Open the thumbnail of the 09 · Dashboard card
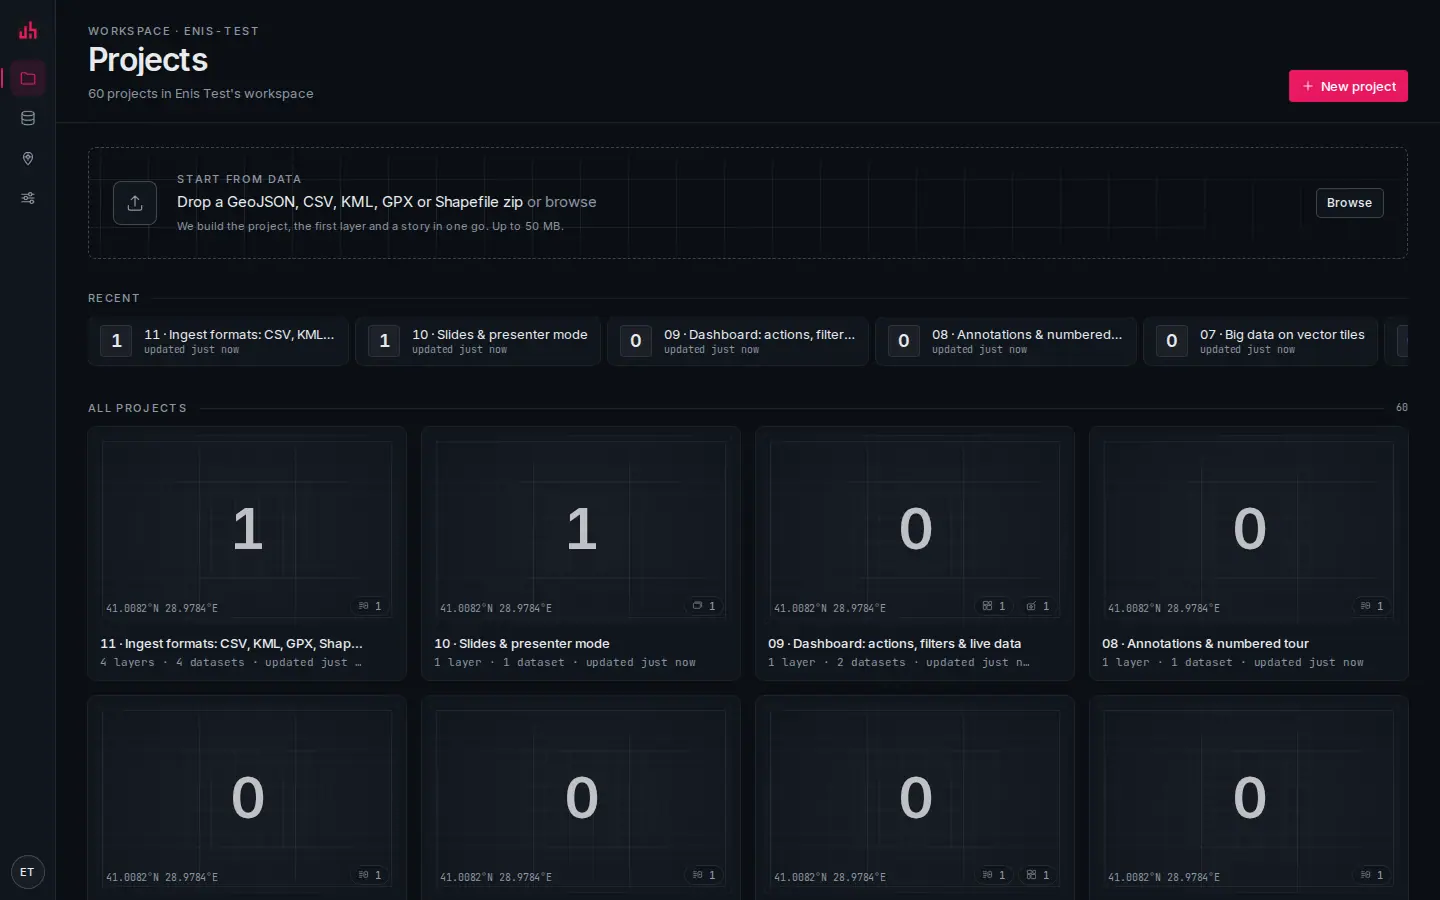1440x900 pixels. click(915, 530)
